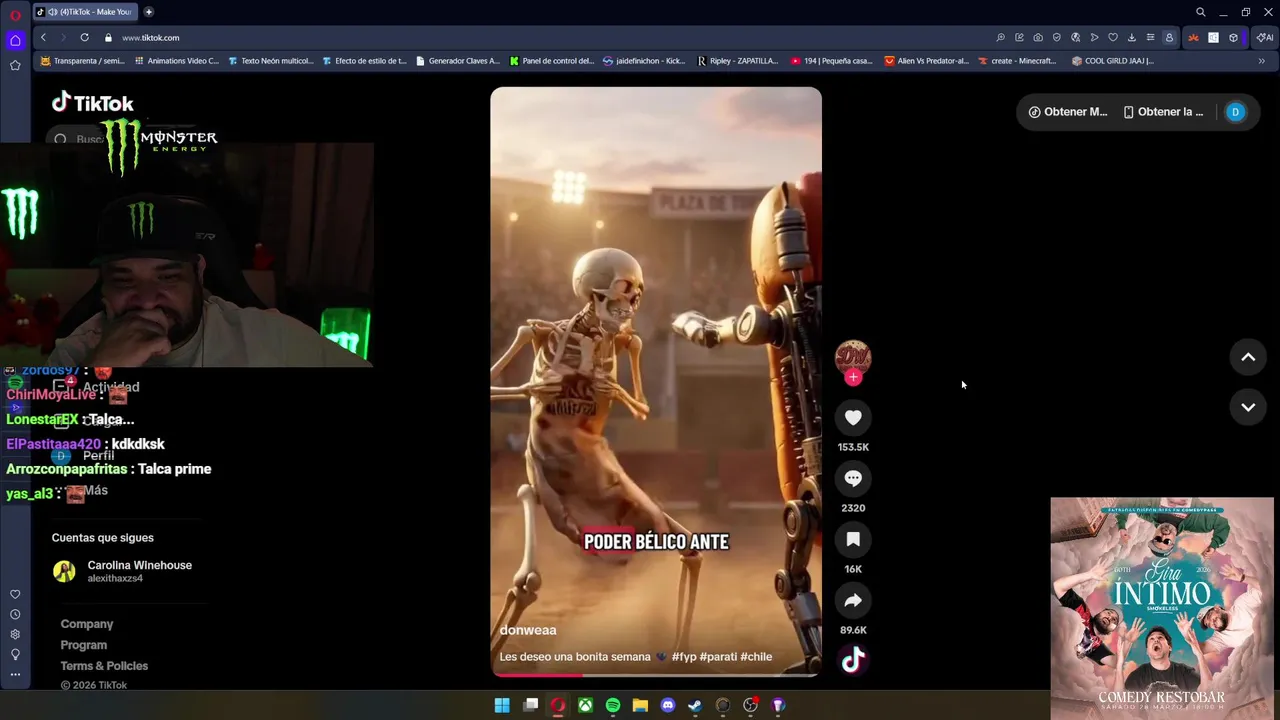Image resolution: width=1280 pixels, height=720 pixels.
Task: Open the send arrow icon in the toolbar
Action: click(x=1094, y=37)
